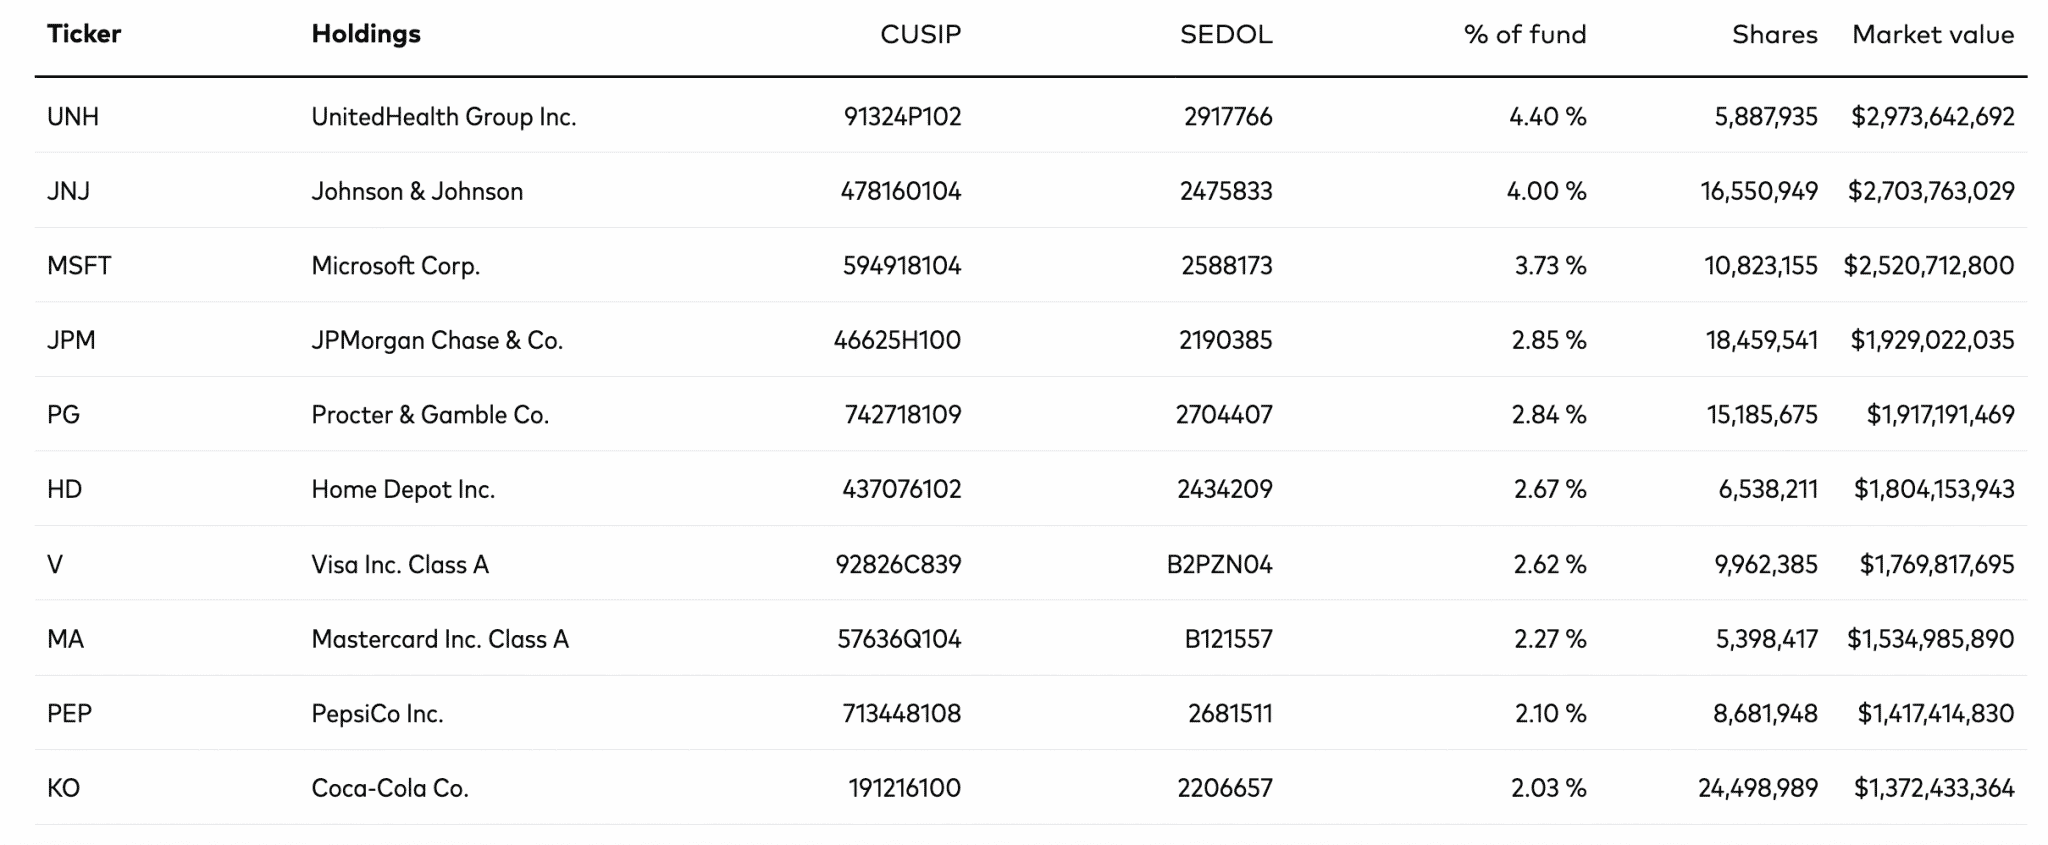This screenshot has height=845, width=2048.
Task: Sort by % of fund header
Action: coord(1524,35)
